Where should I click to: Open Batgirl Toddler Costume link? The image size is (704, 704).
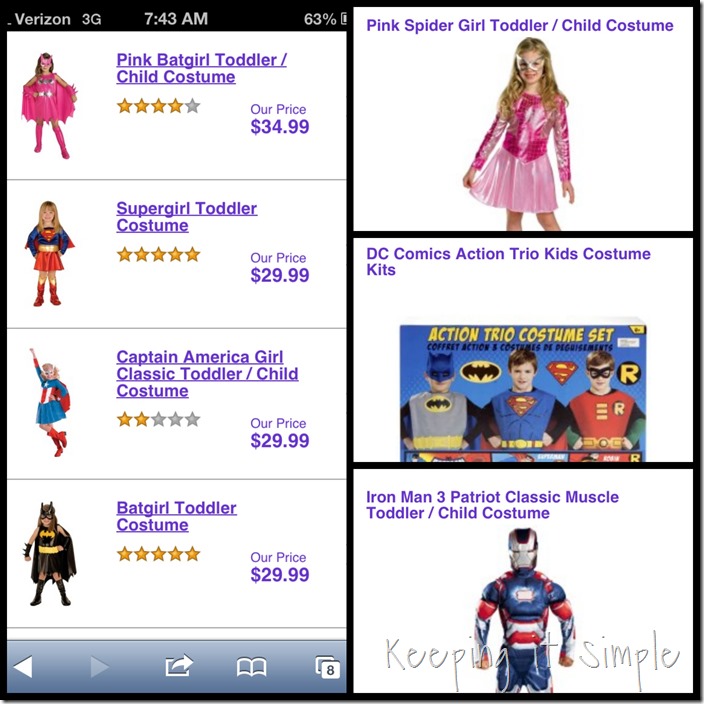pos(176,516)
